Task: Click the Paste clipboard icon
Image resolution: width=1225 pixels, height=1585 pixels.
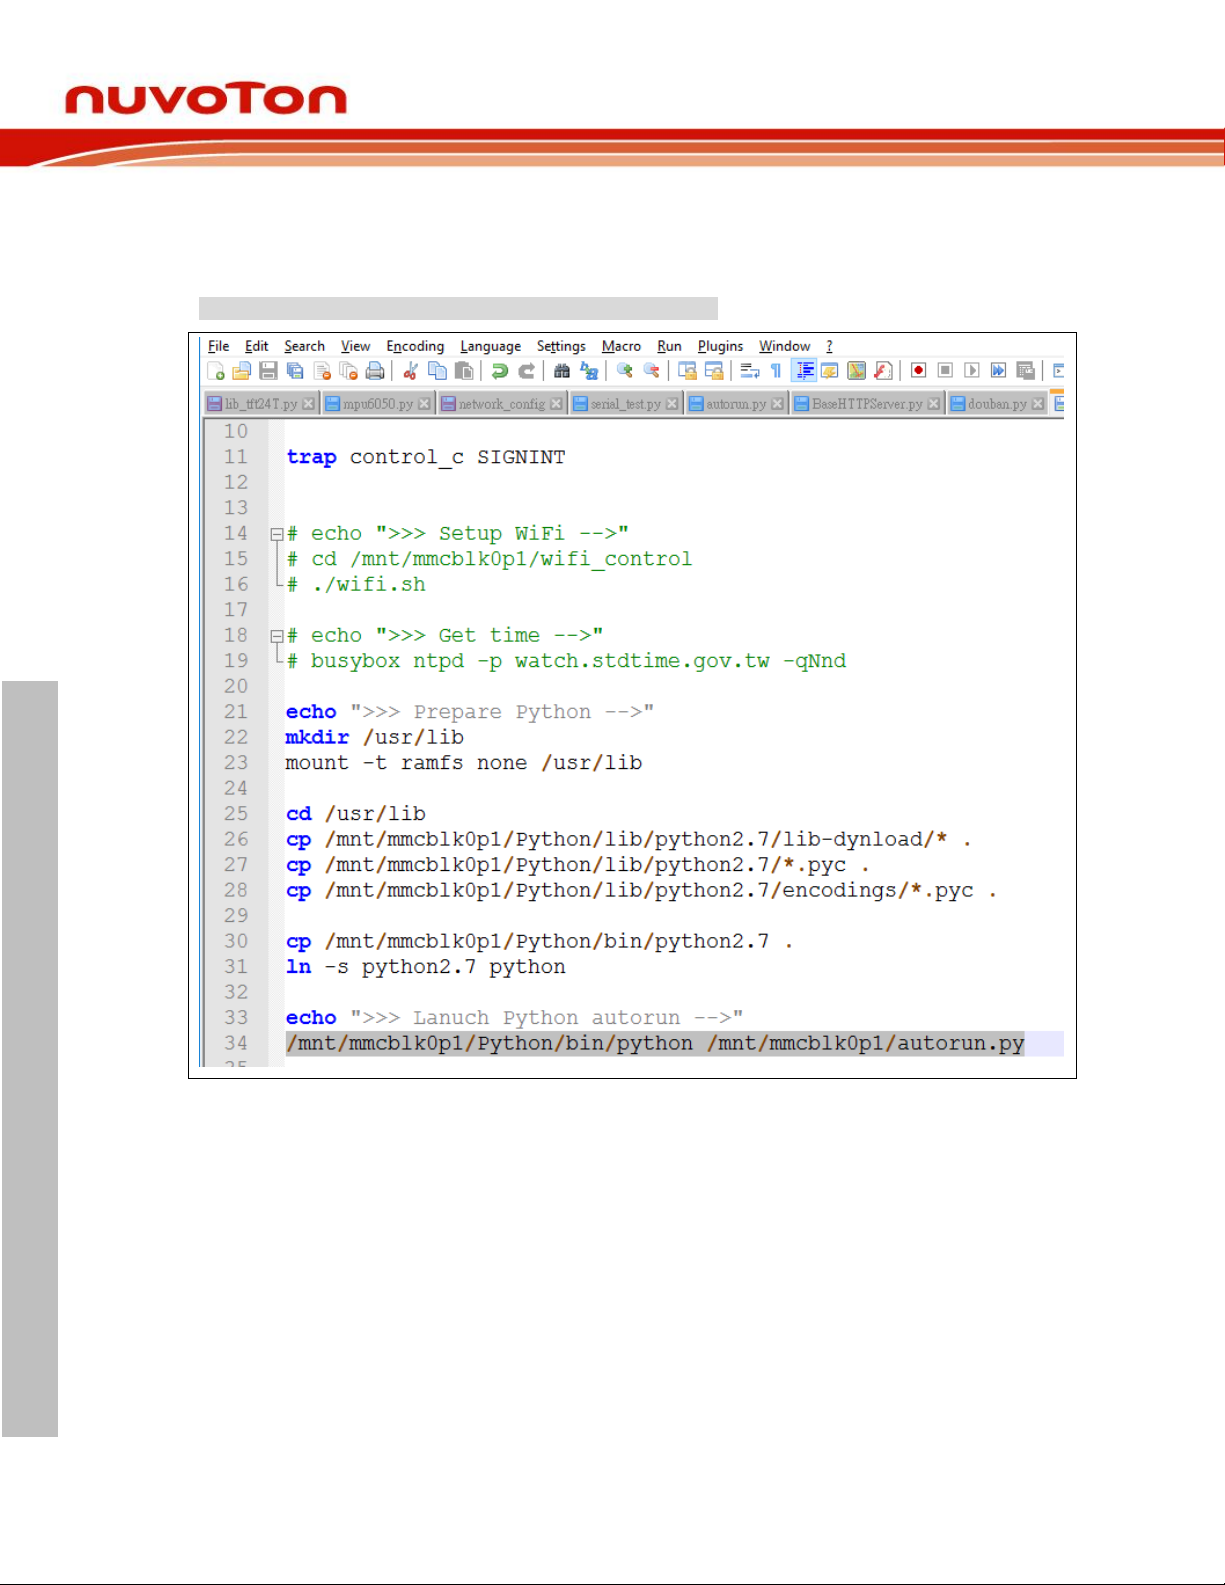Action: coord(464,371)
